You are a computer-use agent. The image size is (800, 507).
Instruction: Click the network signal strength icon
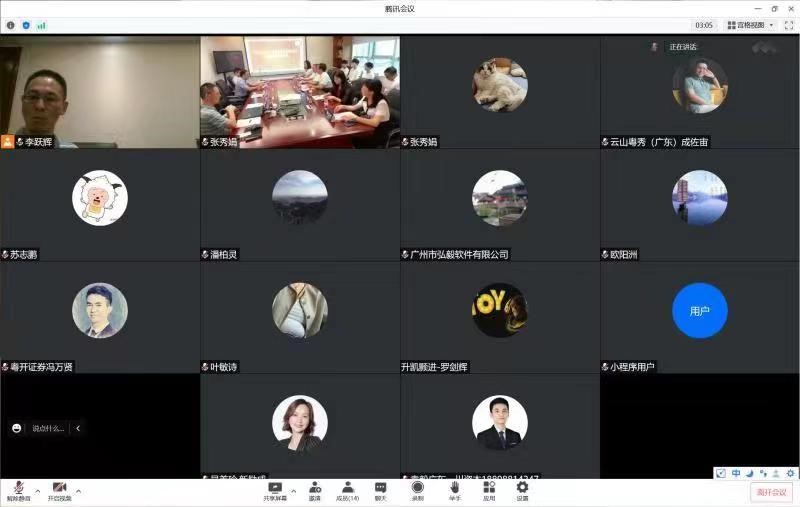[x=41, y=25]
